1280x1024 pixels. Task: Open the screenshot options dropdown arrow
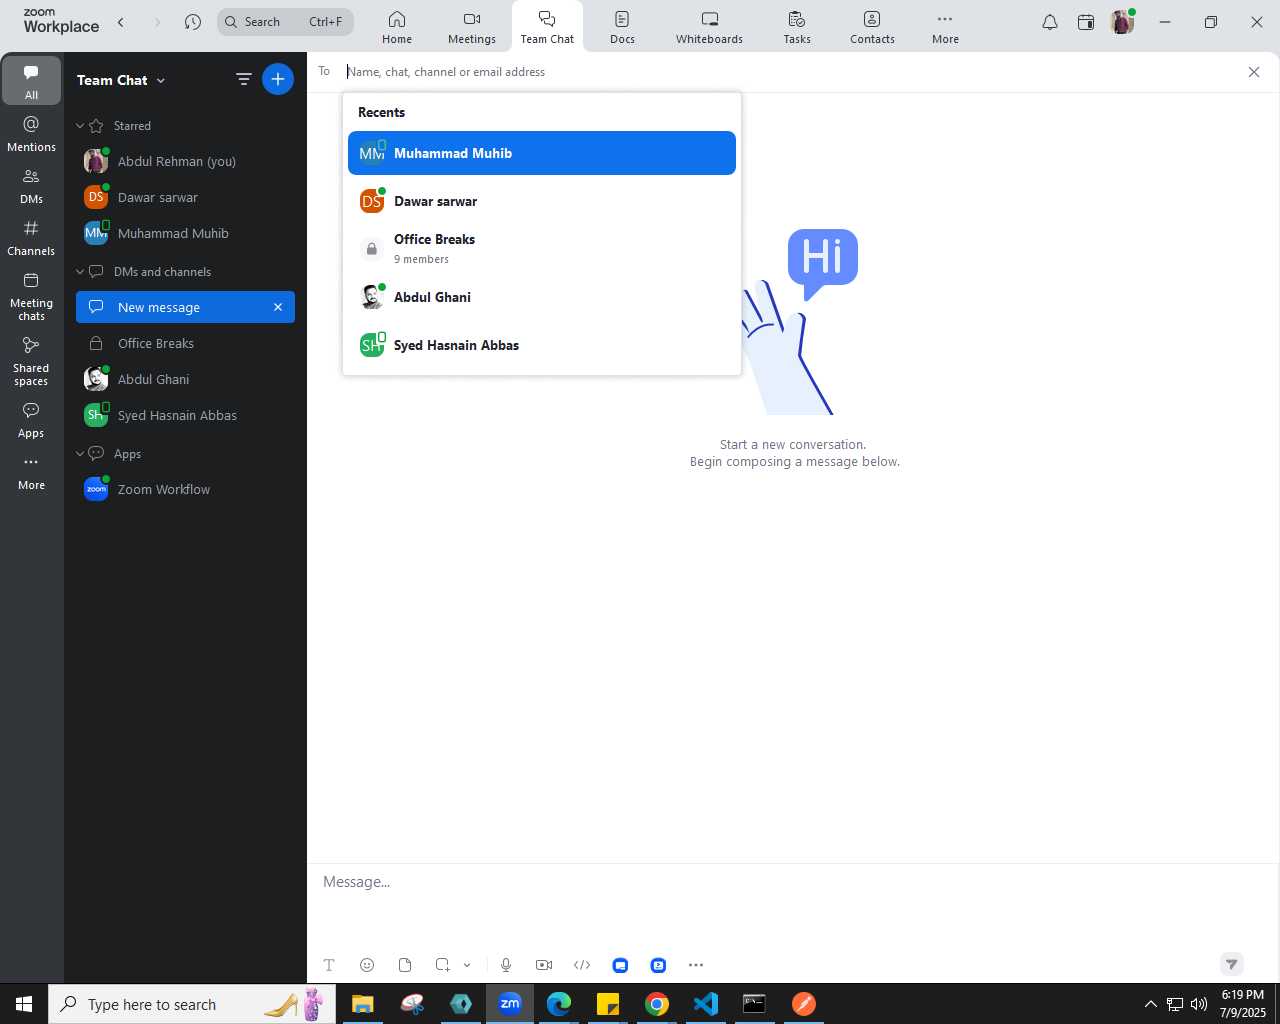pyautogui.click(x=467, y=965)
